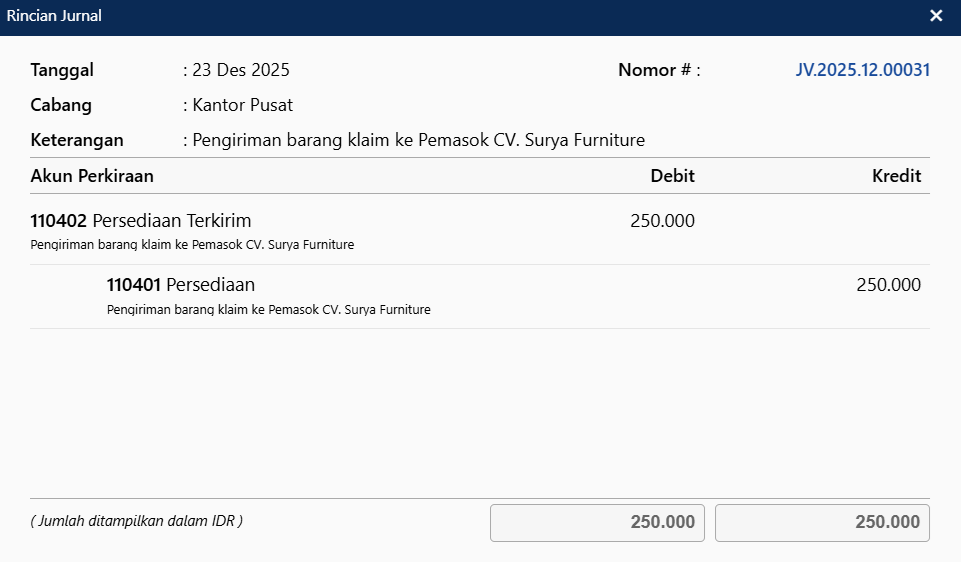961x562 pixels.
Task: Click the Kantor Pusat branch value
Action: pos(243,105)
